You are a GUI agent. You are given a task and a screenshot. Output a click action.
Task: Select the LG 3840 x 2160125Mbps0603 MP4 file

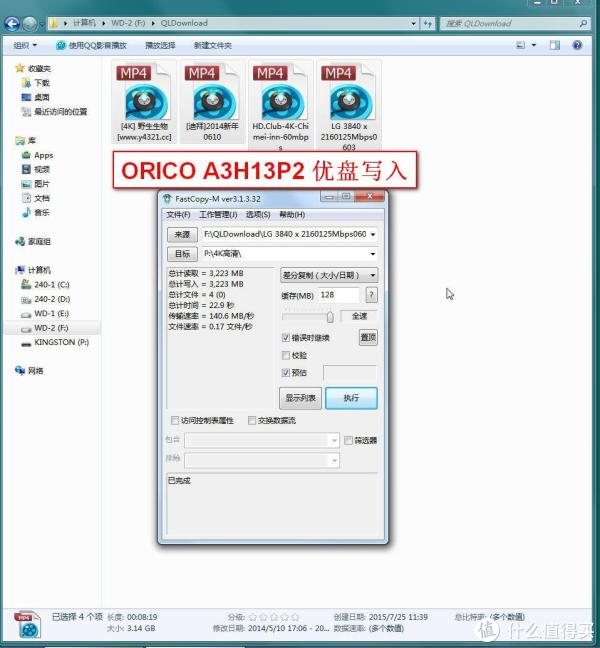348,105
